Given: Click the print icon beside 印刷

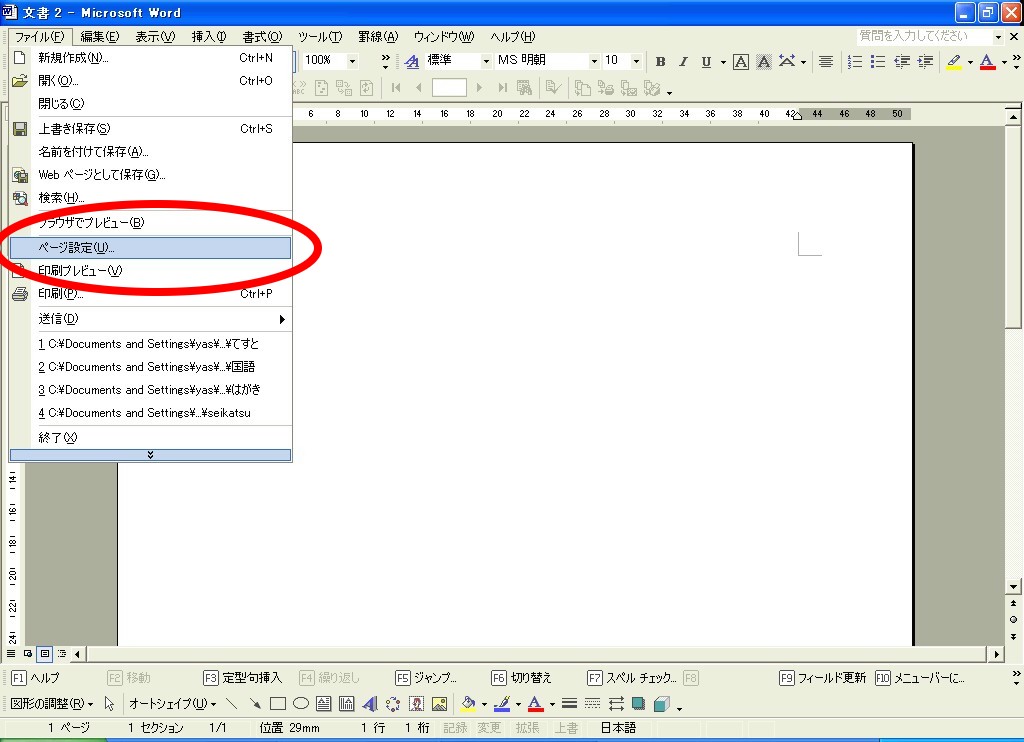Looking at the screenshot, I should point(20,294).
